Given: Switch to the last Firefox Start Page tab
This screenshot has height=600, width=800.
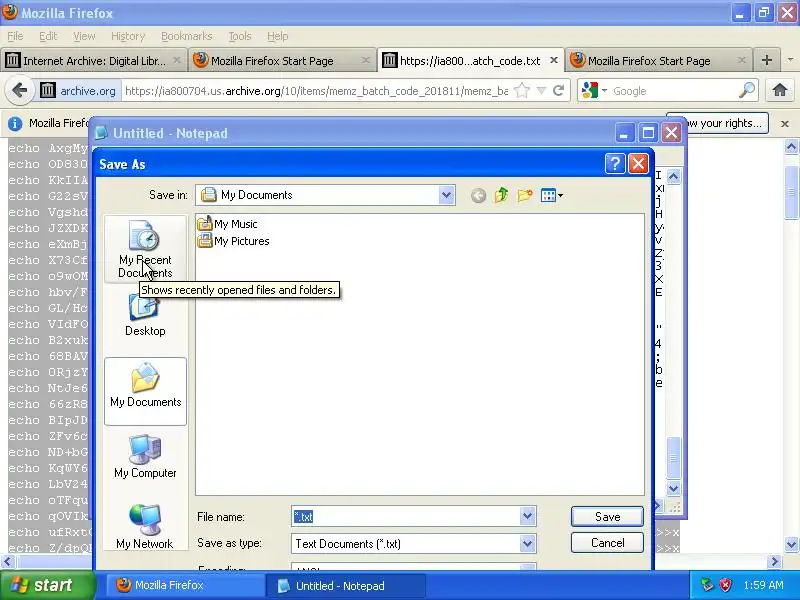Looking at the screenshot, I should click(658, 61).
